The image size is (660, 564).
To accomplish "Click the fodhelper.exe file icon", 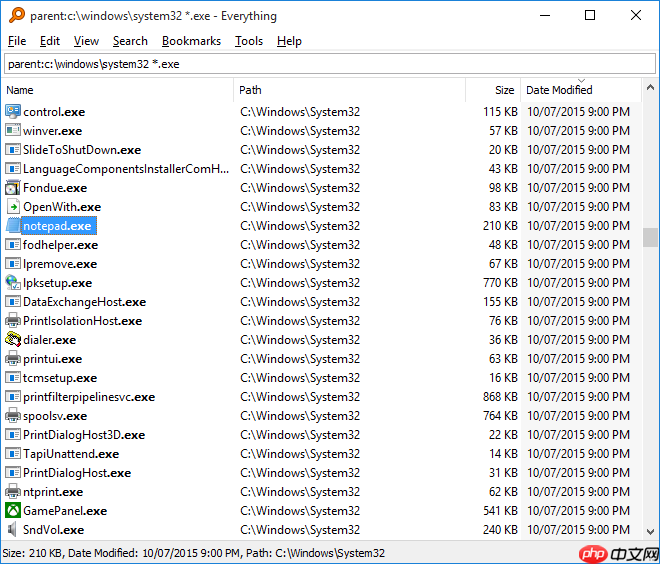I will (13, 245).
